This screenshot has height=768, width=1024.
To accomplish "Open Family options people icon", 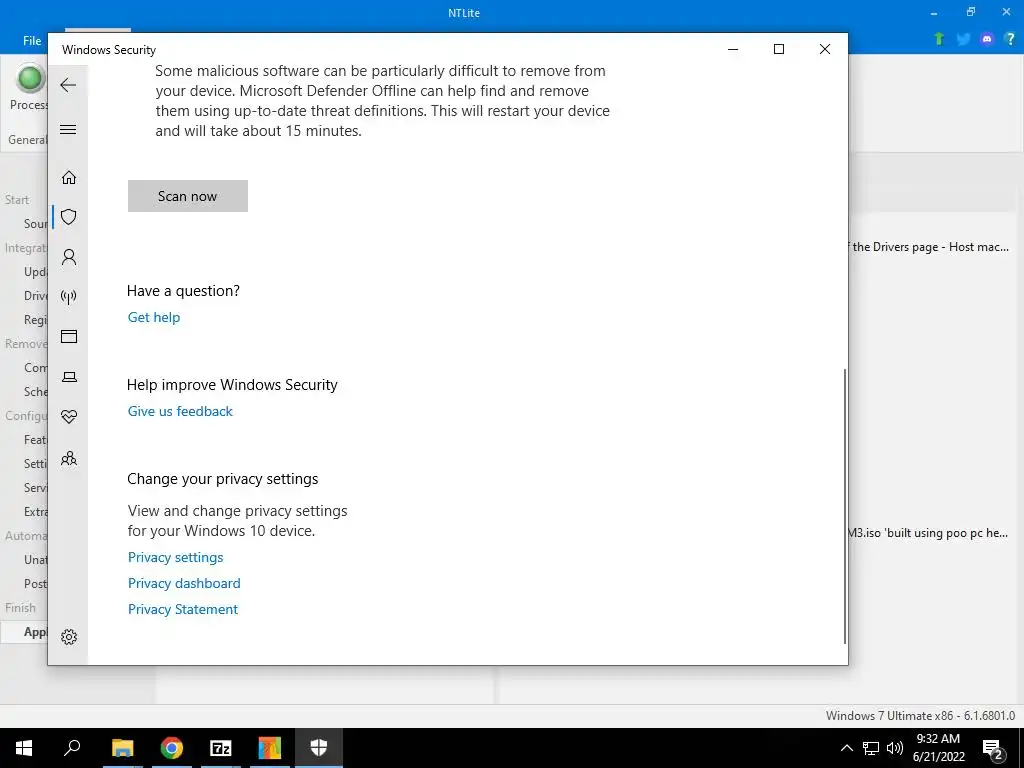I will click(x=69, y=458).
